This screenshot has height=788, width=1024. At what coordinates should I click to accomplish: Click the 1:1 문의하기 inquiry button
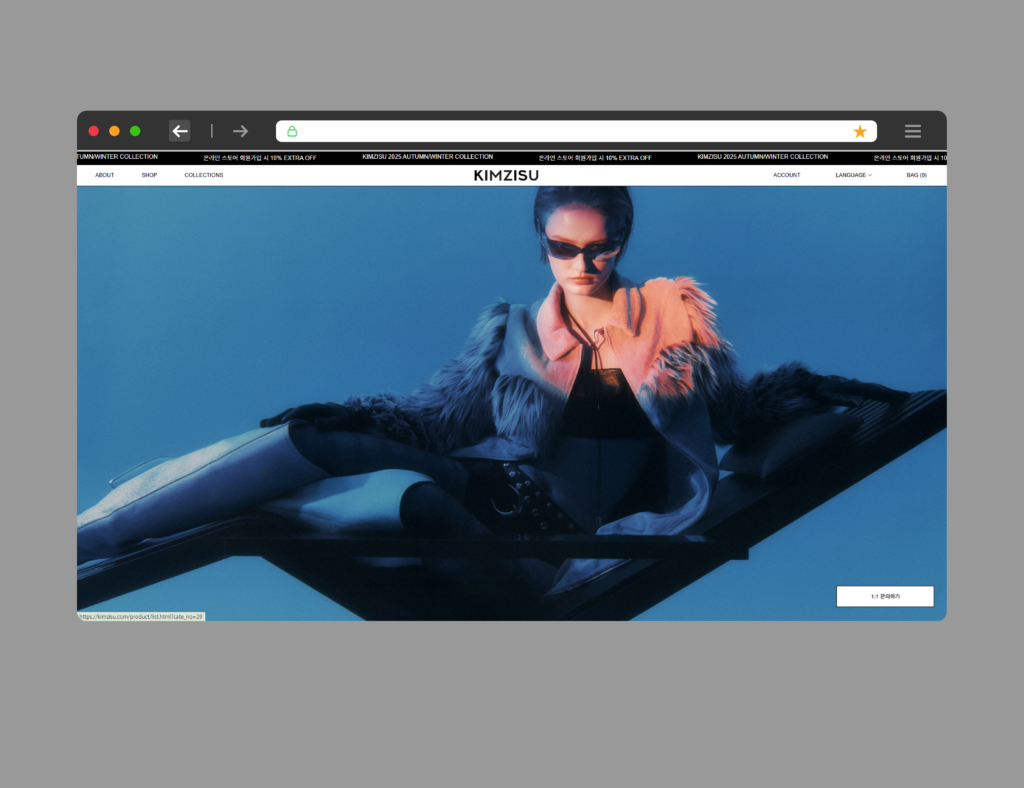coord(885,596)
